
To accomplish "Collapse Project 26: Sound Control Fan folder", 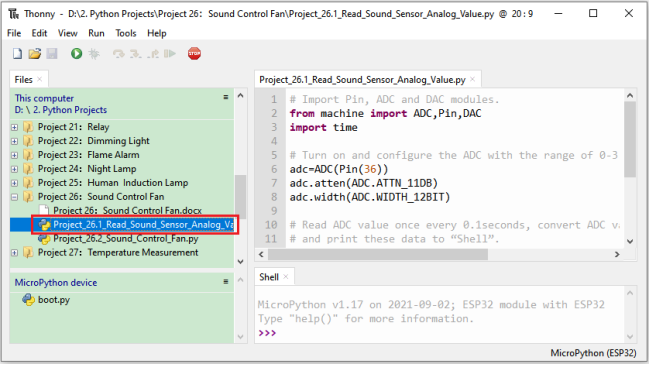I will tap(15, 197).
